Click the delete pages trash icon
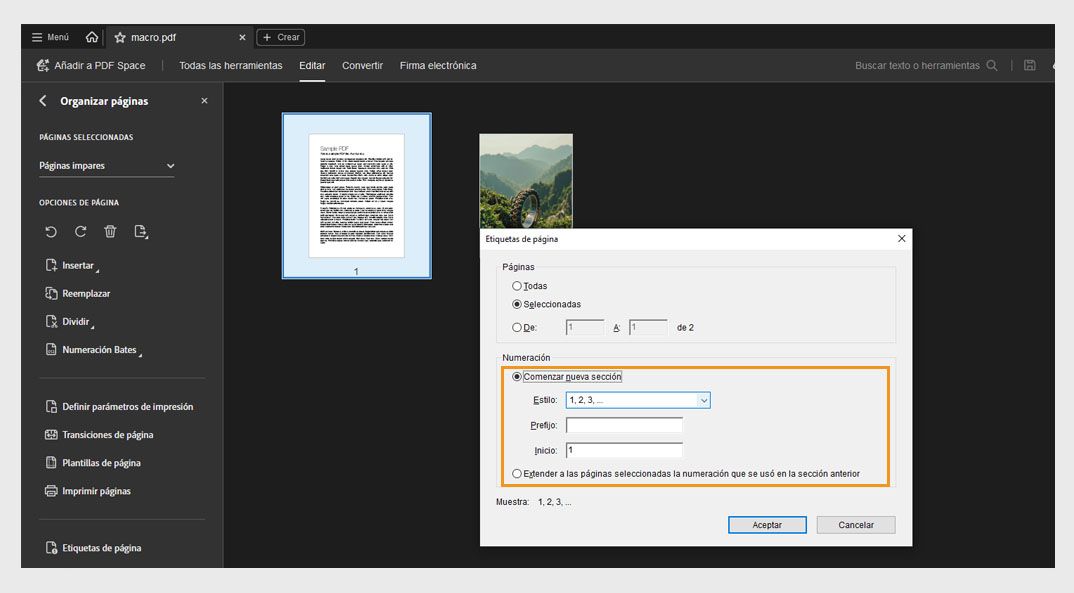Viewport: 1074px width, 593px height. [110, 231]
